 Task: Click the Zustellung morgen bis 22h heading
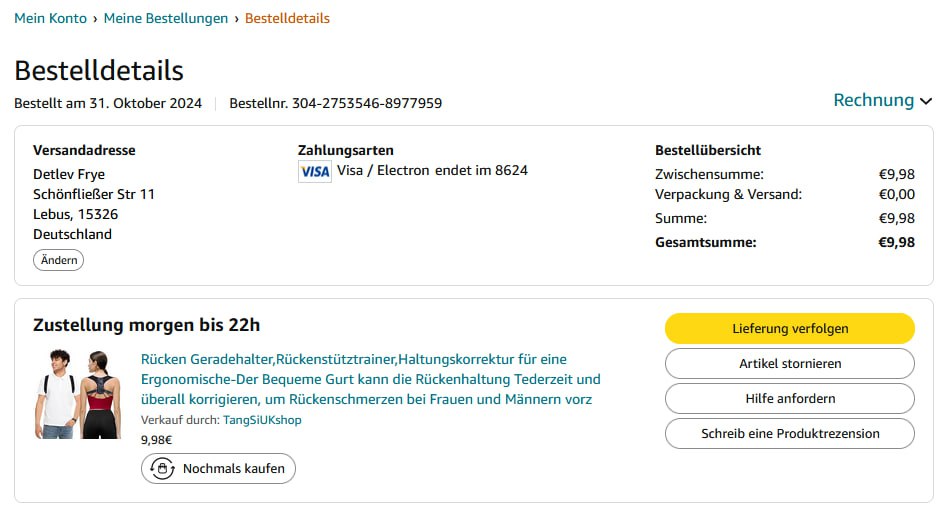(146, 325)
